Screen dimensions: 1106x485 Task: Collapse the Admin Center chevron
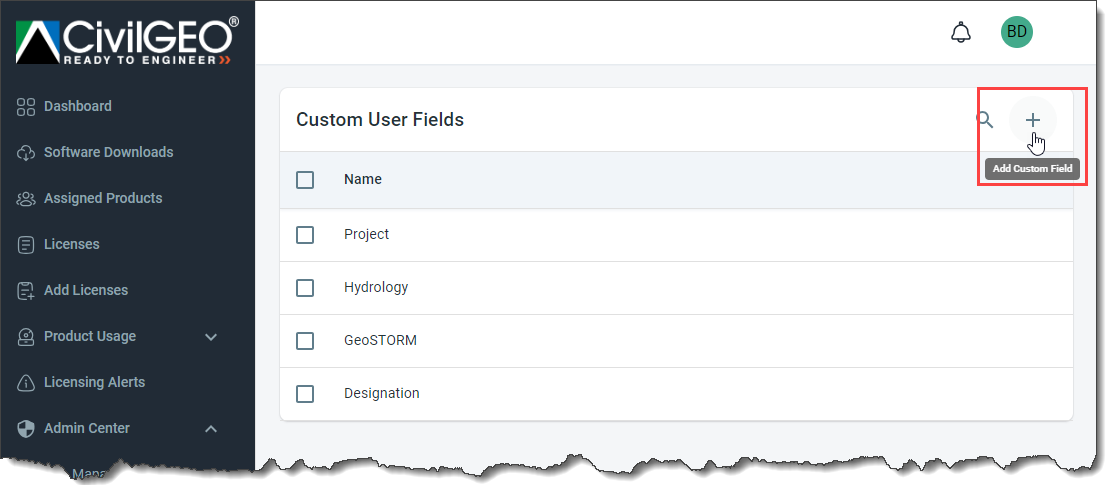click(x=211, y=429)
